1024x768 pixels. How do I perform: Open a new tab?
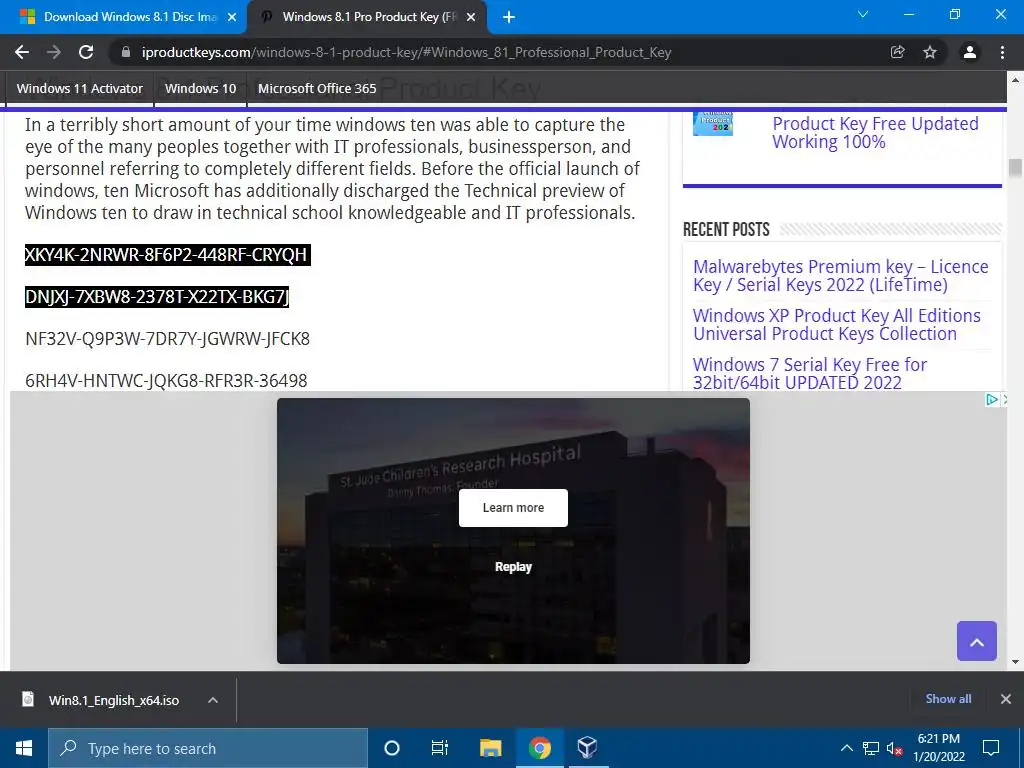(x=509, y=17)
